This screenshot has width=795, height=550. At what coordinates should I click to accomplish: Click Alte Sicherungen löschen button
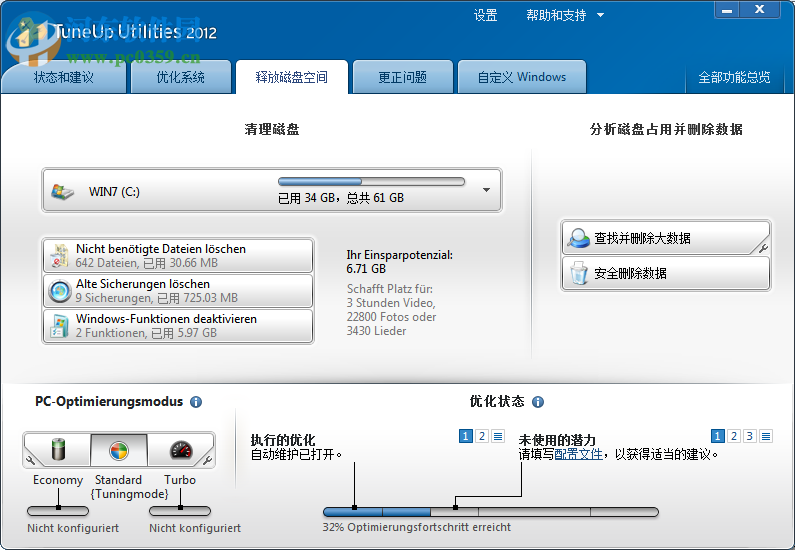click(178, 290)
